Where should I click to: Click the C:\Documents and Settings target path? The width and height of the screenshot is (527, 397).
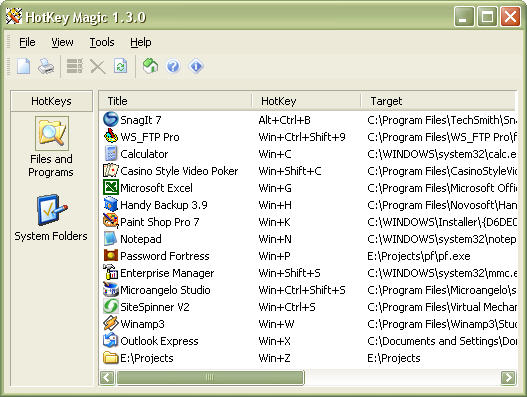(x=442, y=341)
